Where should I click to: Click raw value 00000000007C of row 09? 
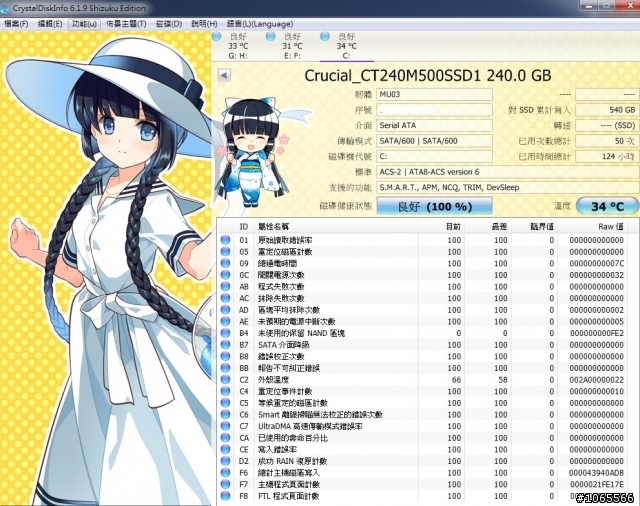597,264
